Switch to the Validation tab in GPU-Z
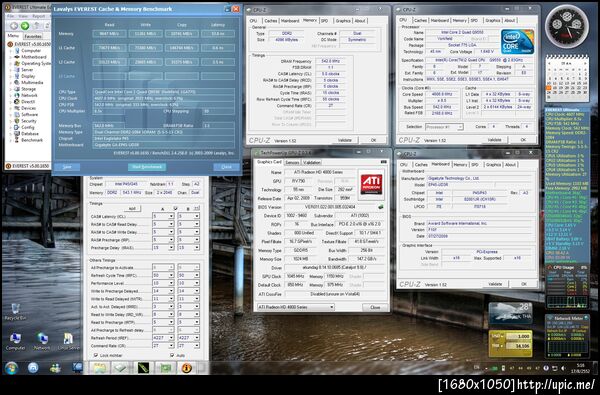600x395 pixels. (311, 163)
